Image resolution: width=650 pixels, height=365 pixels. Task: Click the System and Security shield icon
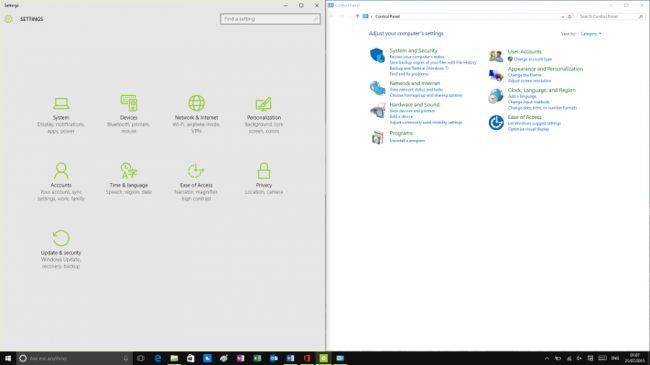pyautogui.click(x=377, y=55)
